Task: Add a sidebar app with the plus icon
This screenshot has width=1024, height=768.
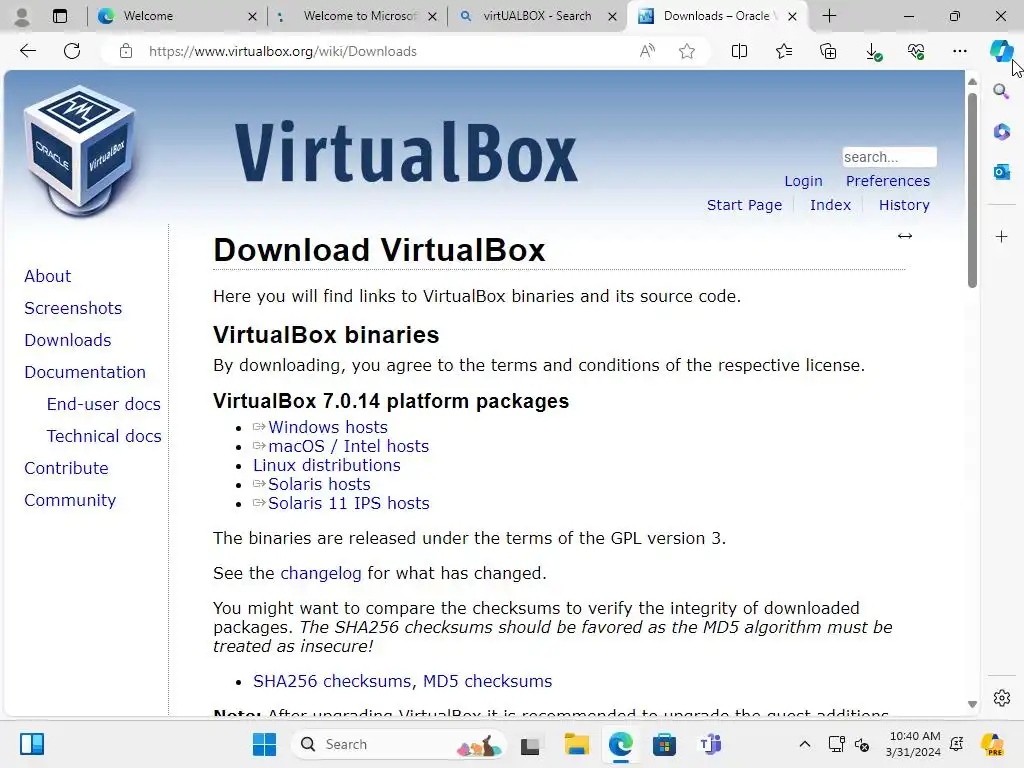Action: [1002, 236]
